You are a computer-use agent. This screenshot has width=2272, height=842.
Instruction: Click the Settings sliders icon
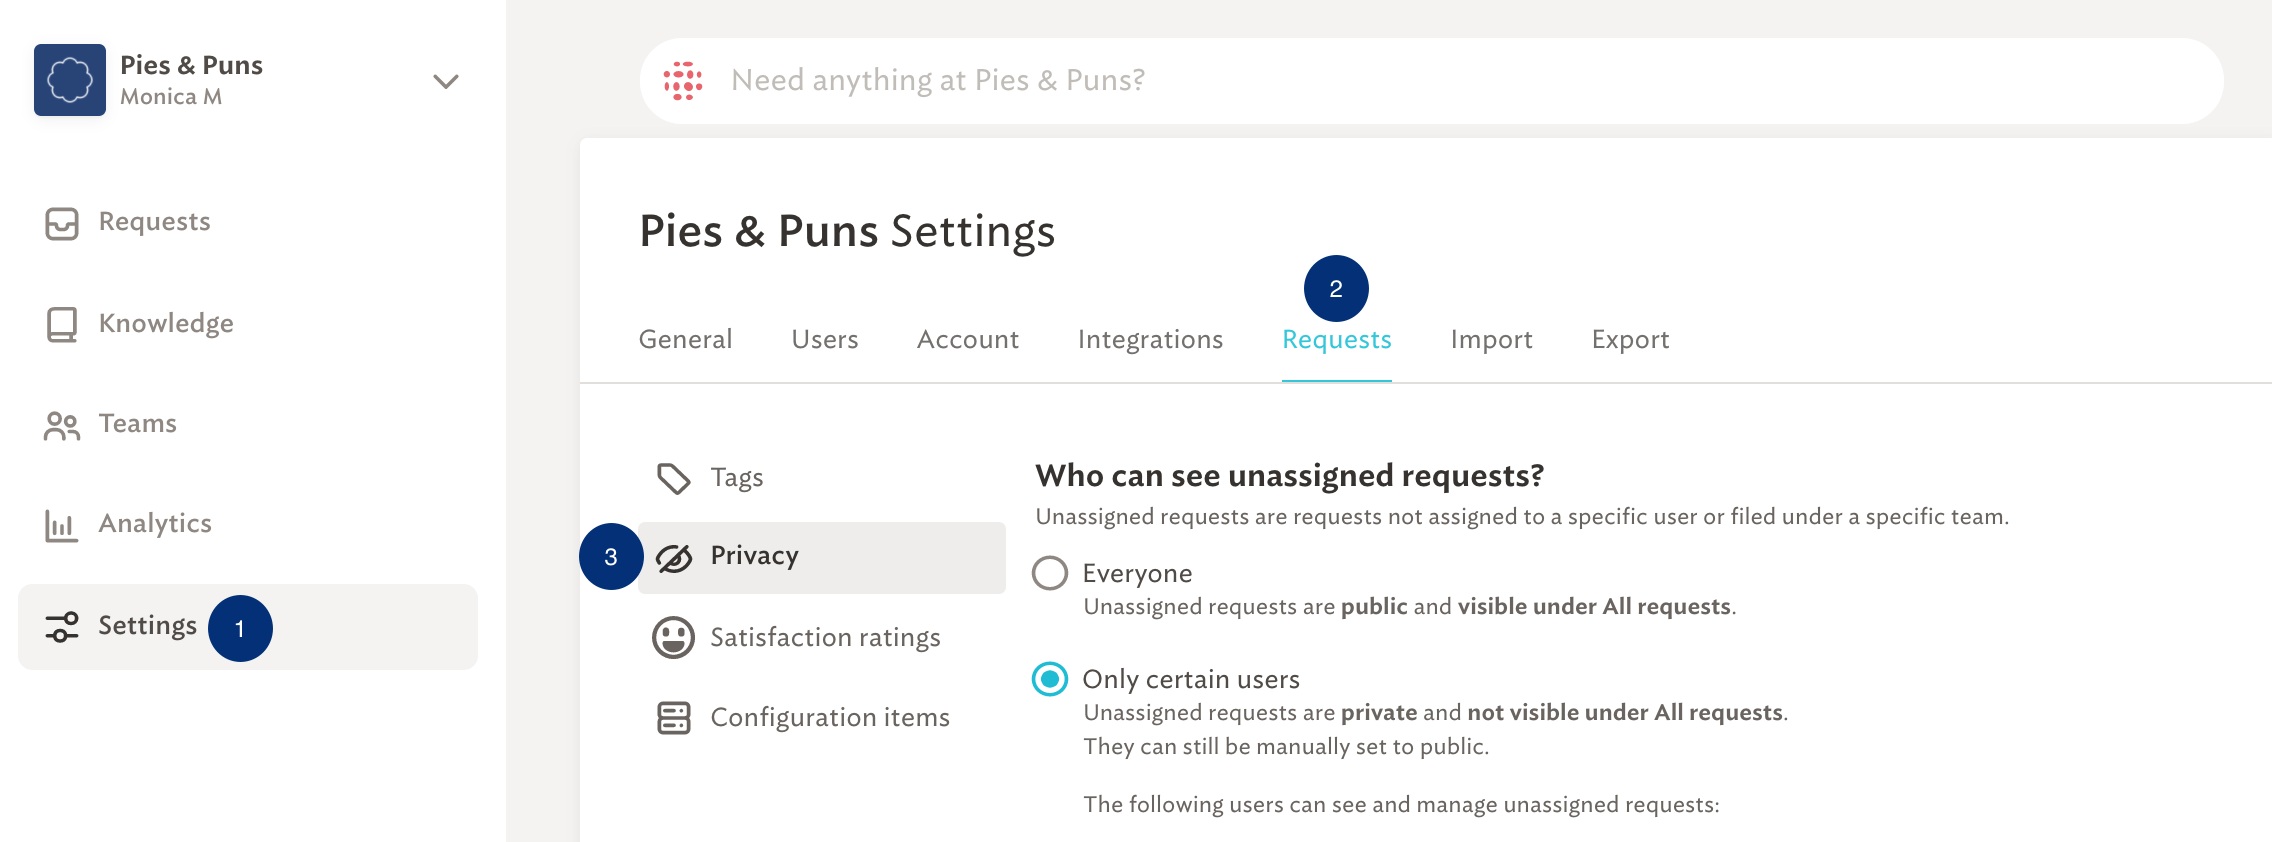coord(62,627)
